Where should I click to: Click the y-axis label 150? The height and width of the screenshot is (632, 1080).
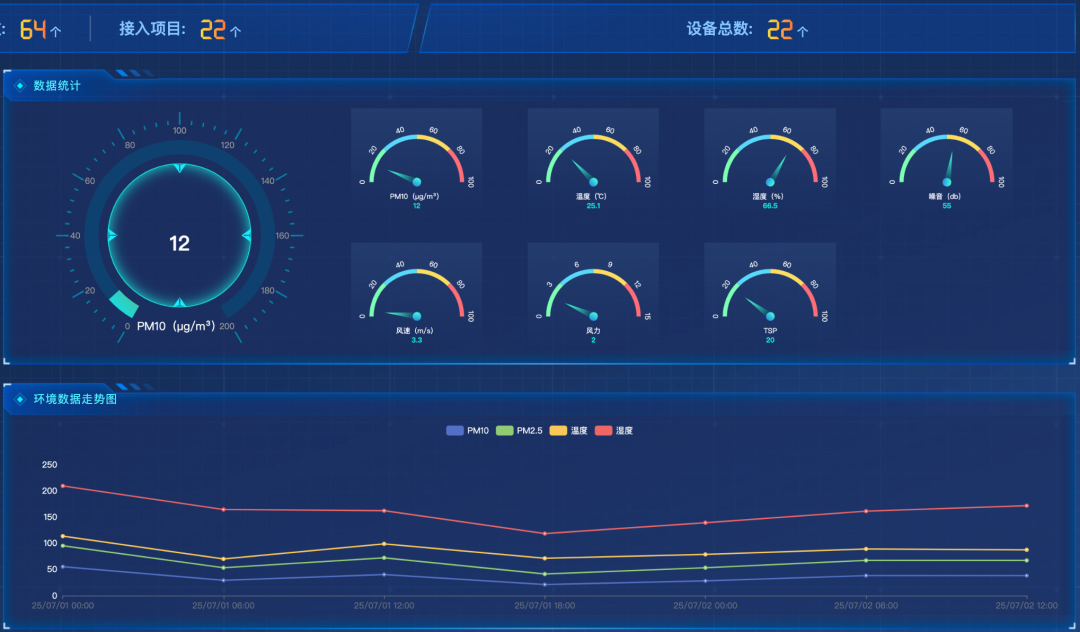pos(50,517)
